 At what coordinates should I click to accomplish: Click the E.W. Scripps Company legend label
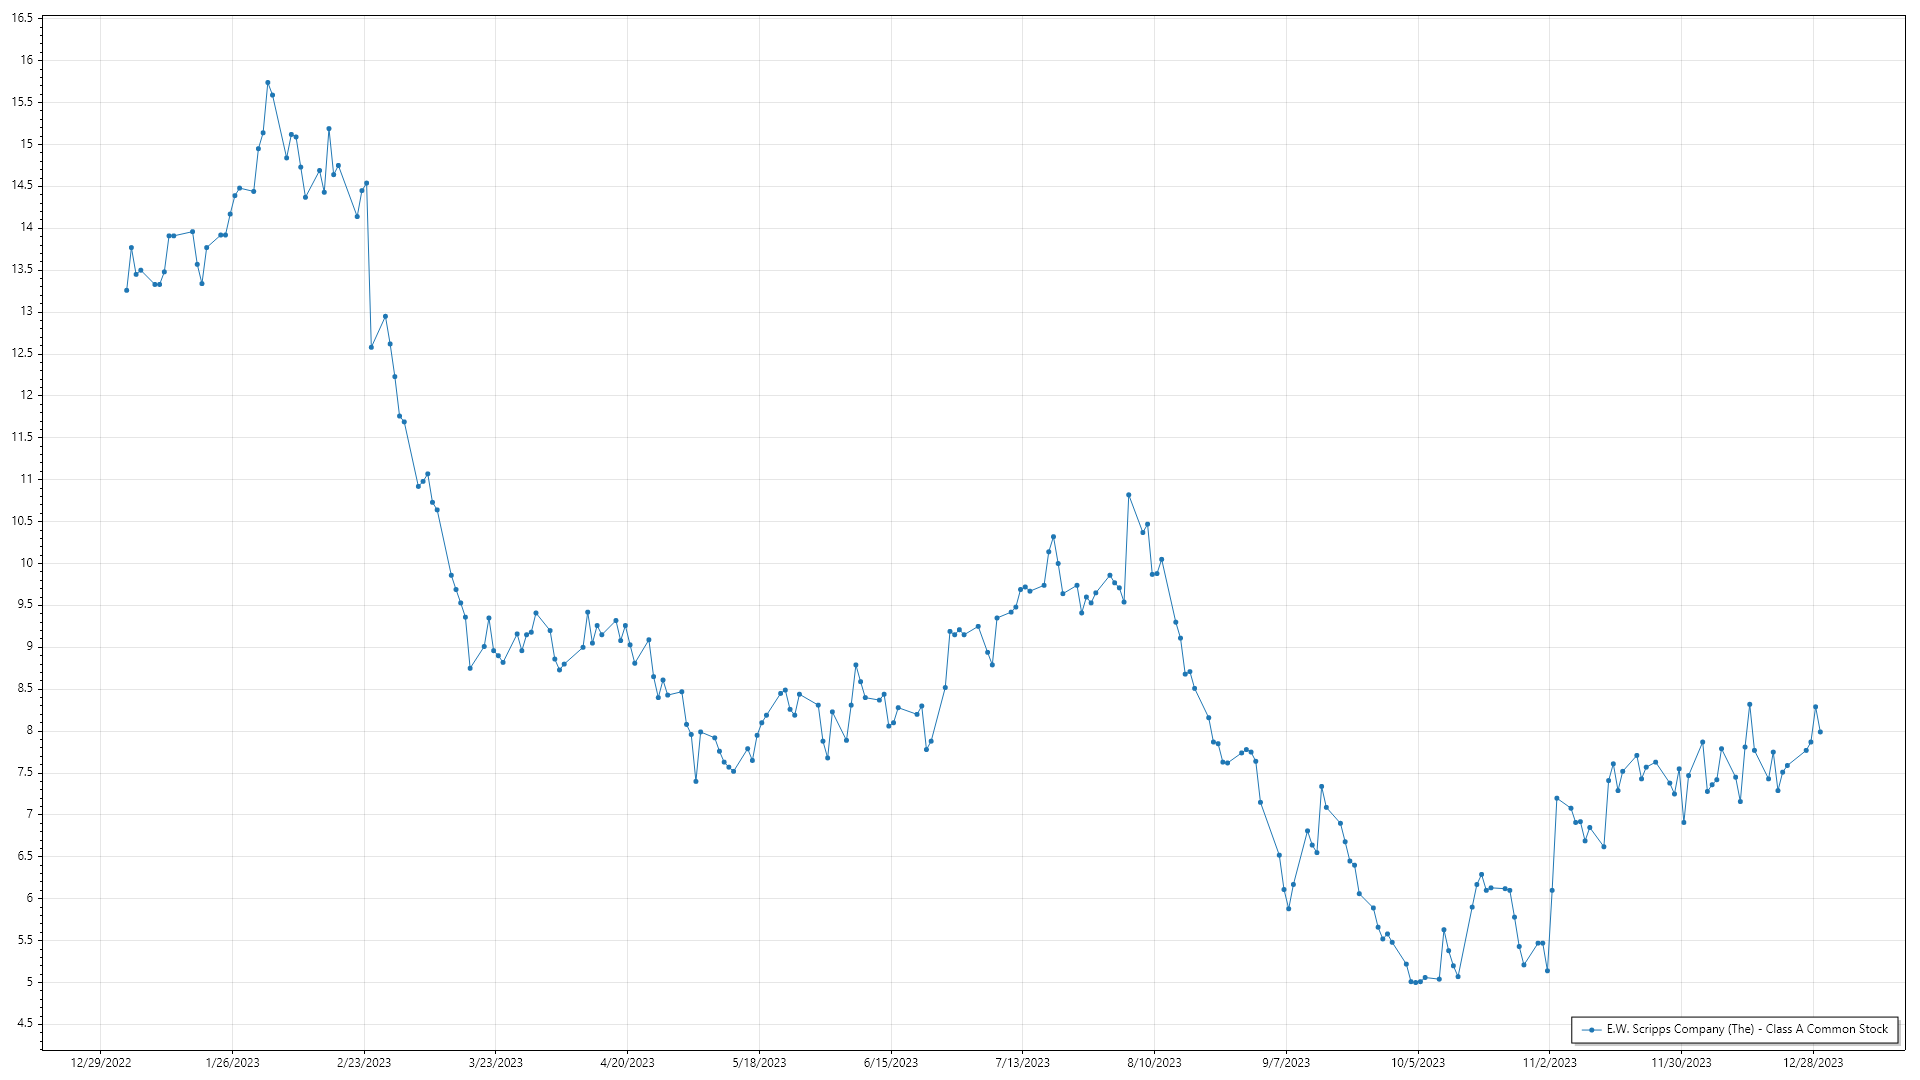pos(1747,1029)
